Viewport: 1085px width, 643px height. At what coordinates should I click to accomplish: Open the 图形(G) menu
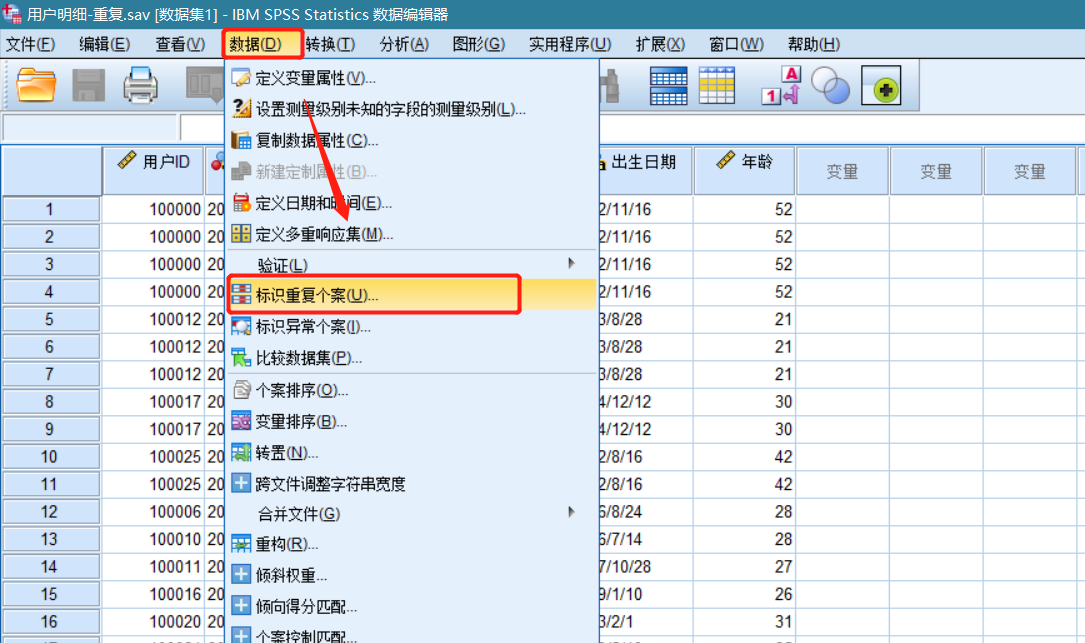(x=479, y=44)
